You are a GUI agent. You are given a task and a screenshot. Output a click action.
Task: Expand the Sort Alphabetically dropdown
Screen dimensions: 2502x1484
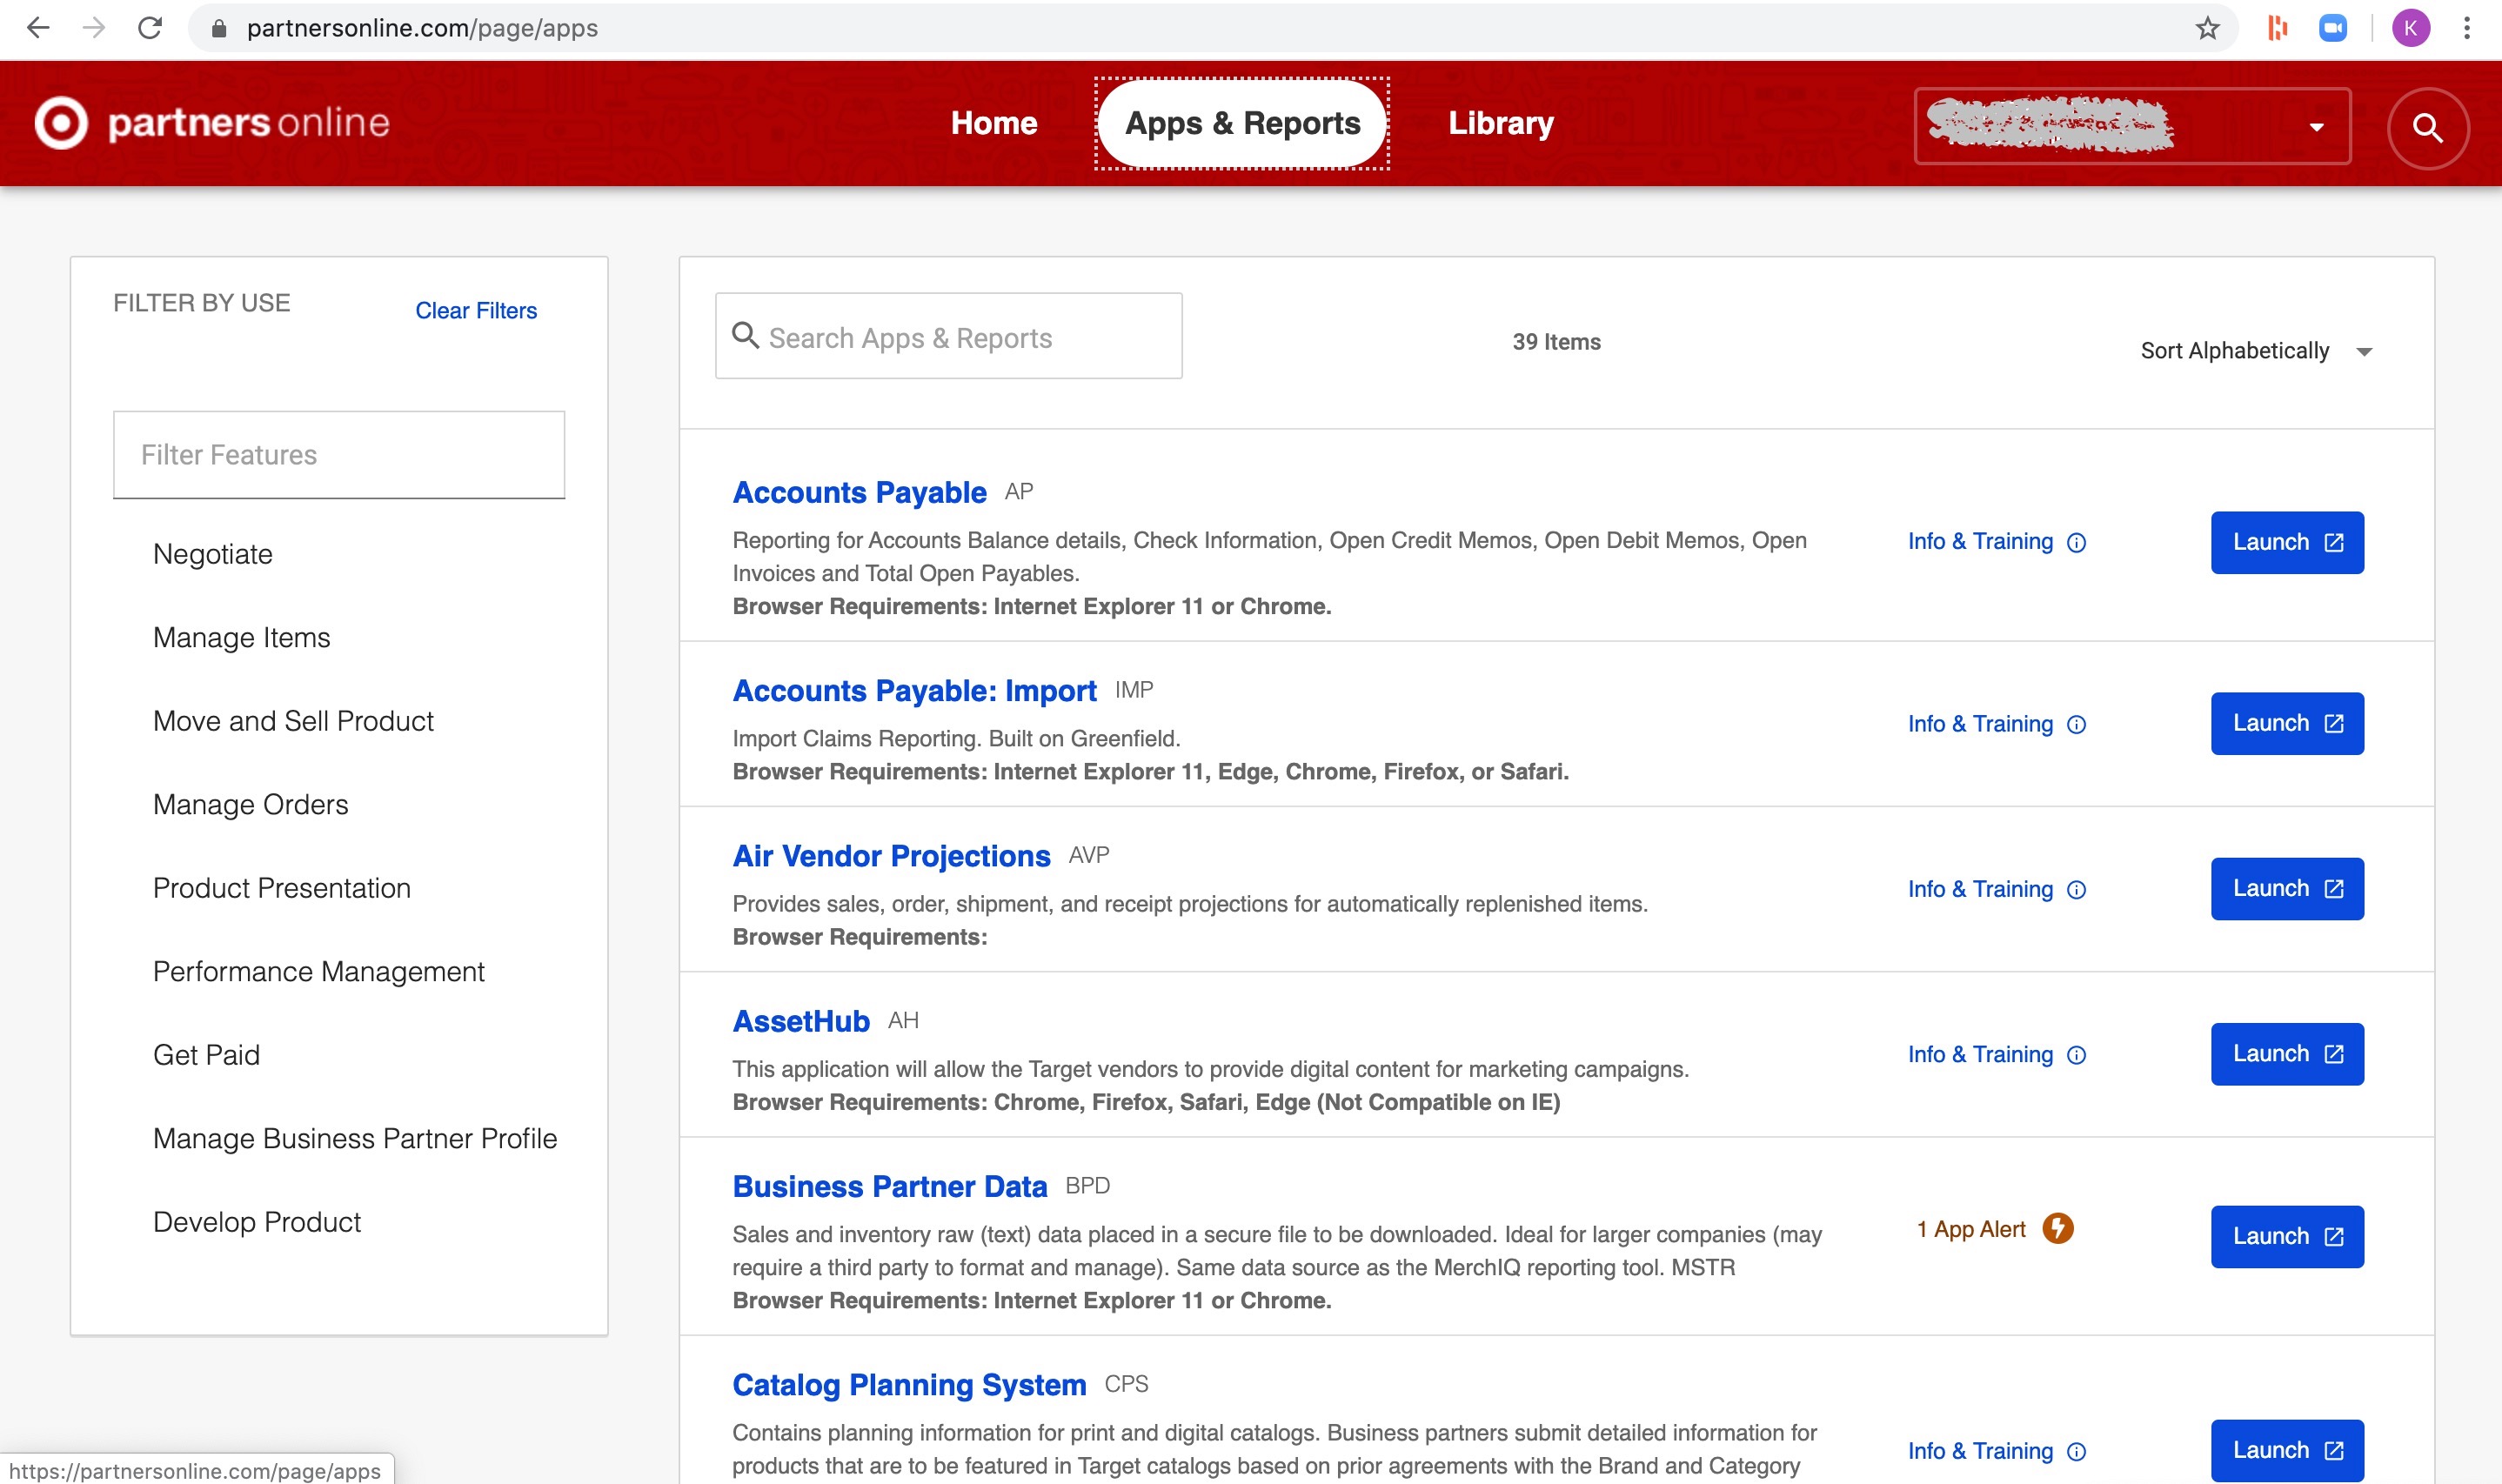click(2256, 351)
